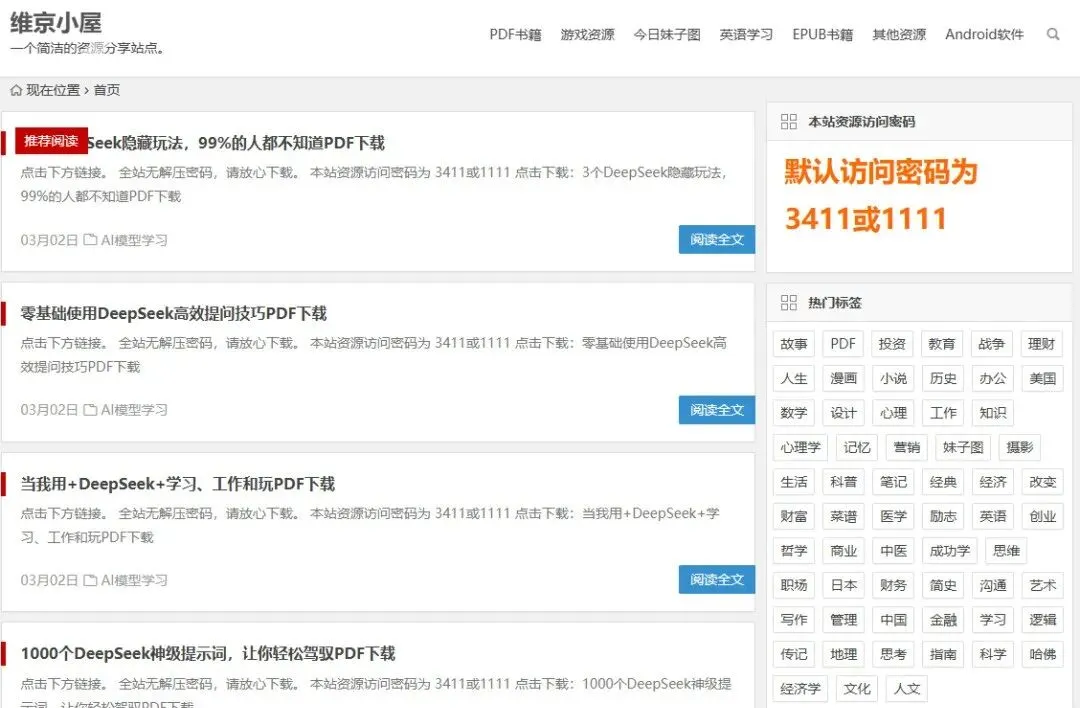Open the PDF书籍 menu
The width and height of the screenshot is (1080, 708).
pos(515,34)
